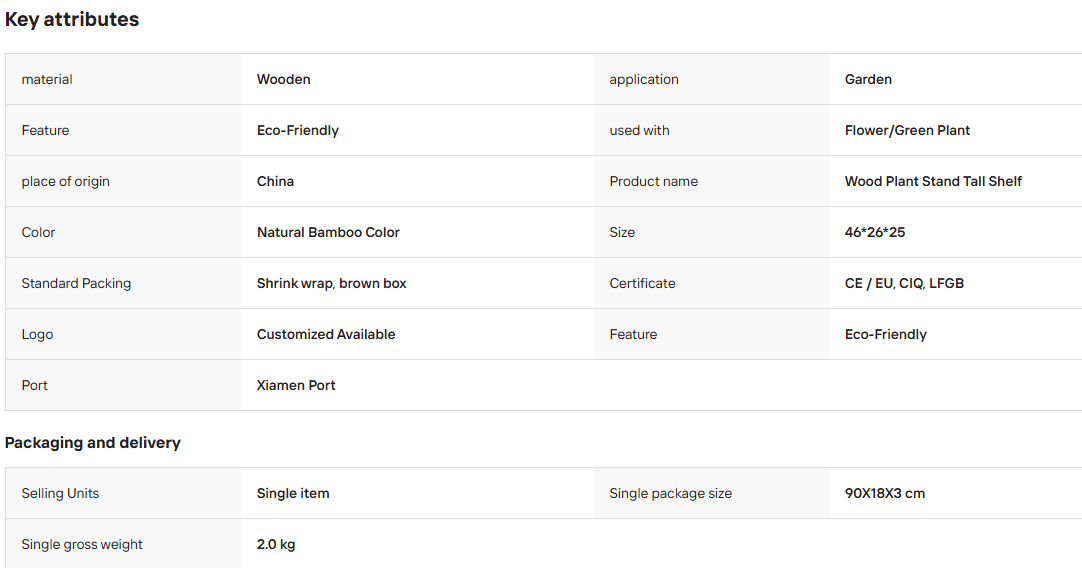Viewport: 1082px width, 568px height.
Task: Select the 46*26*25 size value
Action: [x=875, y=233]
